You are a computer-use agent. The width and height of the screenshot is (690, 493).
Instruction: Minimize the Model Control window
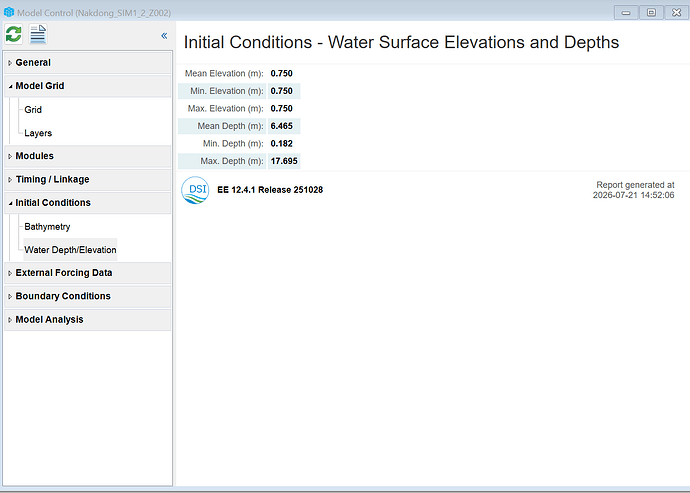click(626, 12)
